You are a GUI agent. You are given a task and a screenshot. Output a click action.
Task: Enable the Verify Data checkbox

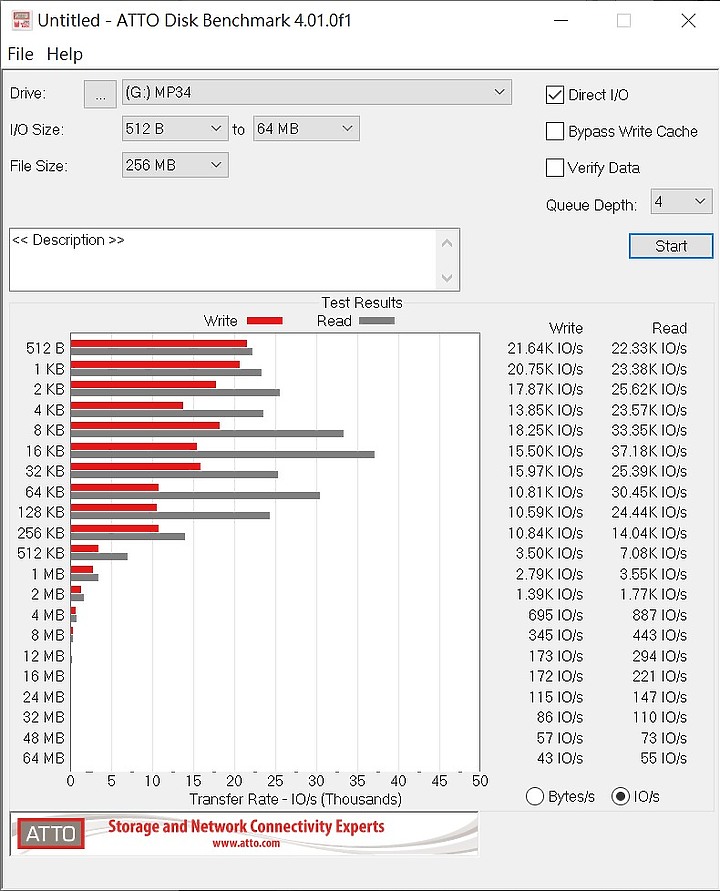555,168
